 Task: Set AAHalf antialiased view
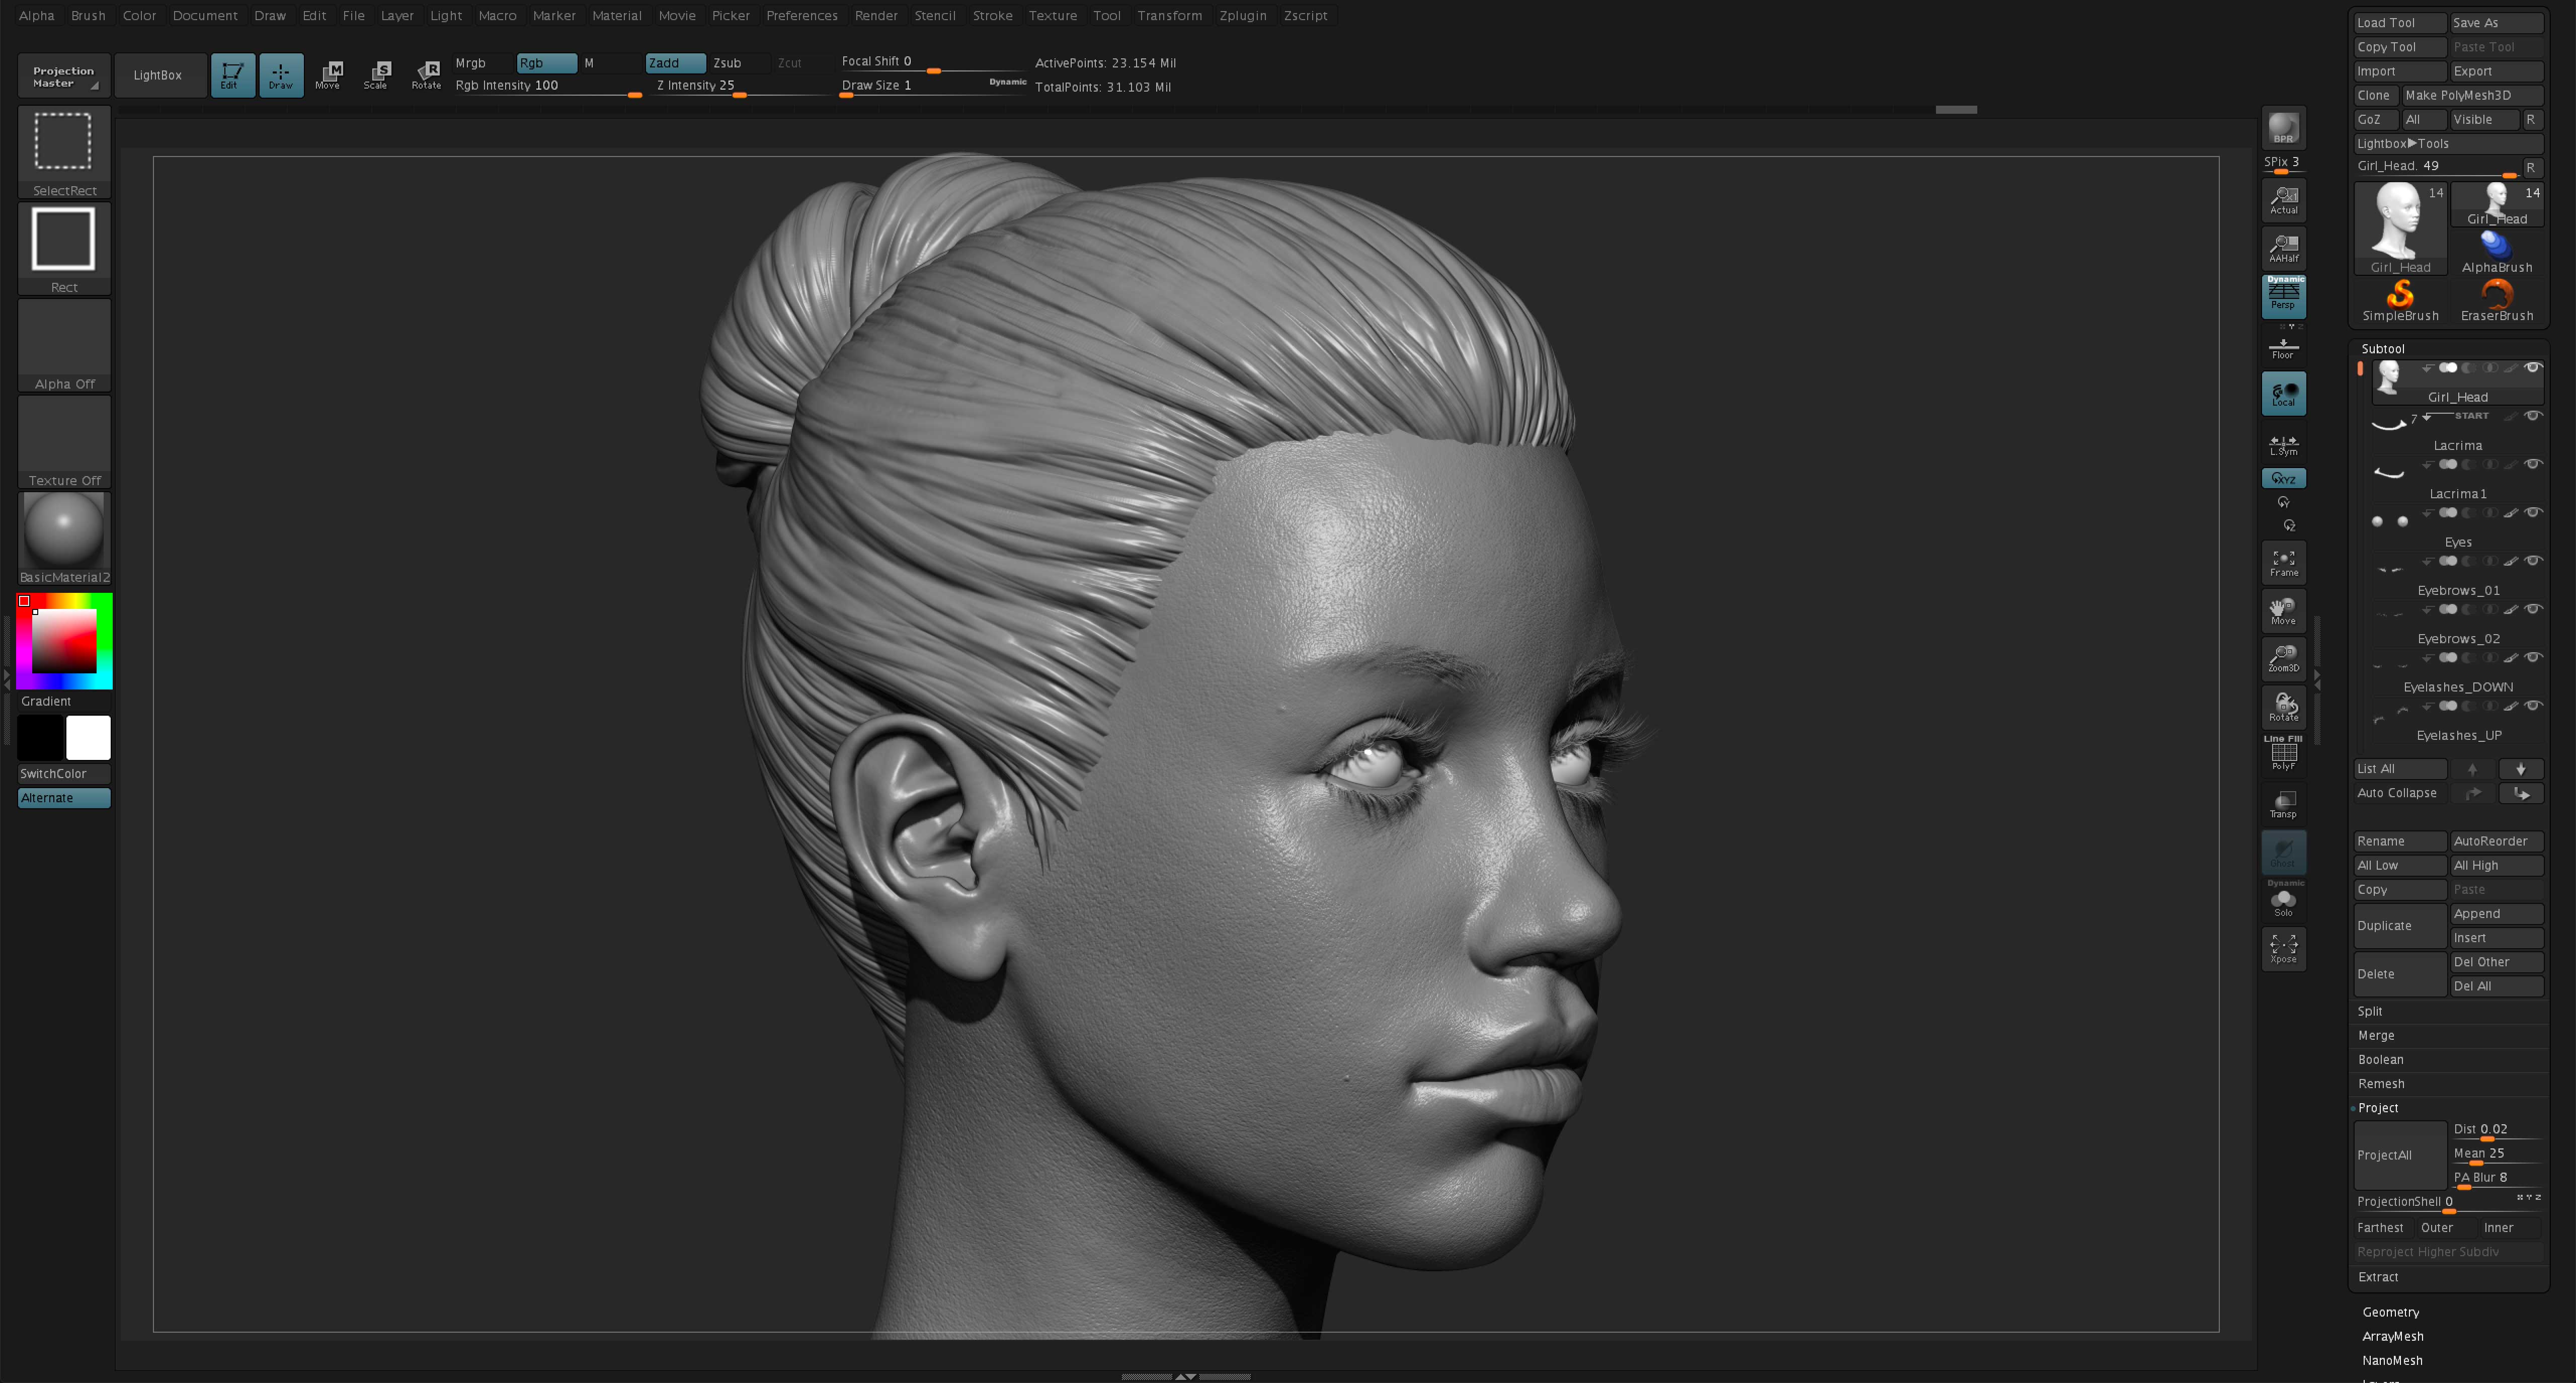click(x=2283, y=248)
